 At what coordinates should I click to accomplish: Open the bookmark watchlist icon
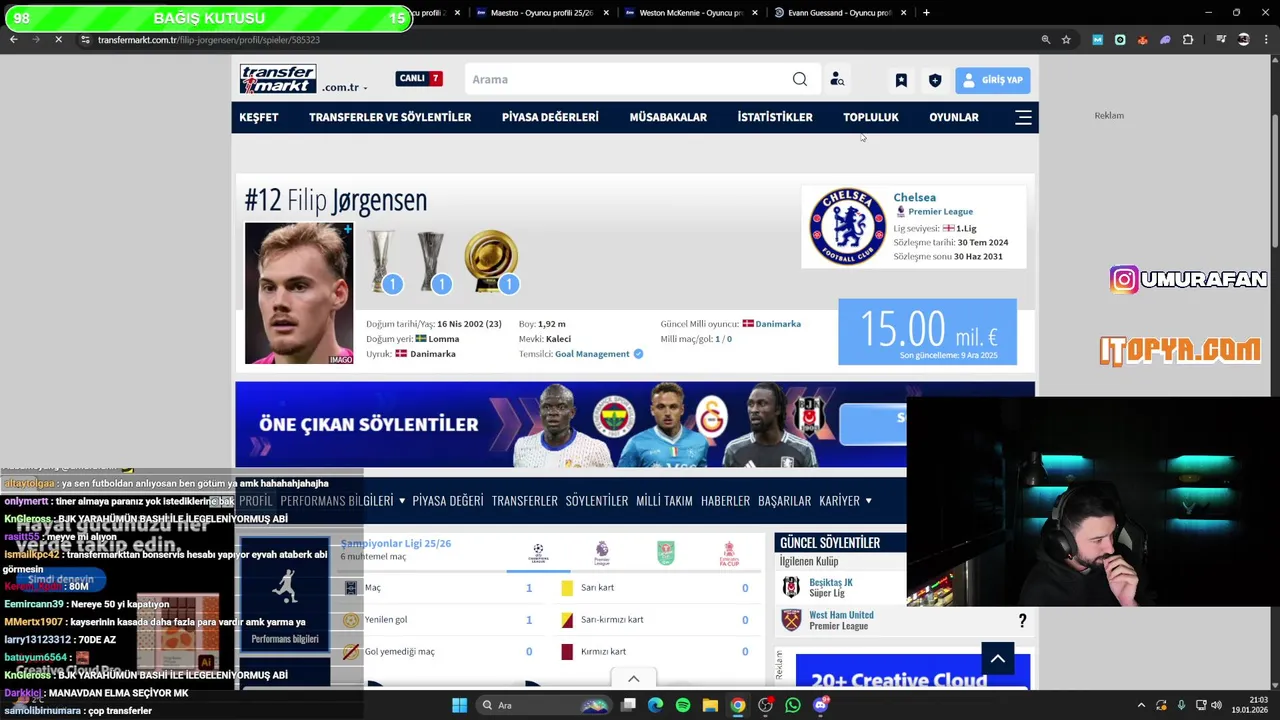[901, 80]
